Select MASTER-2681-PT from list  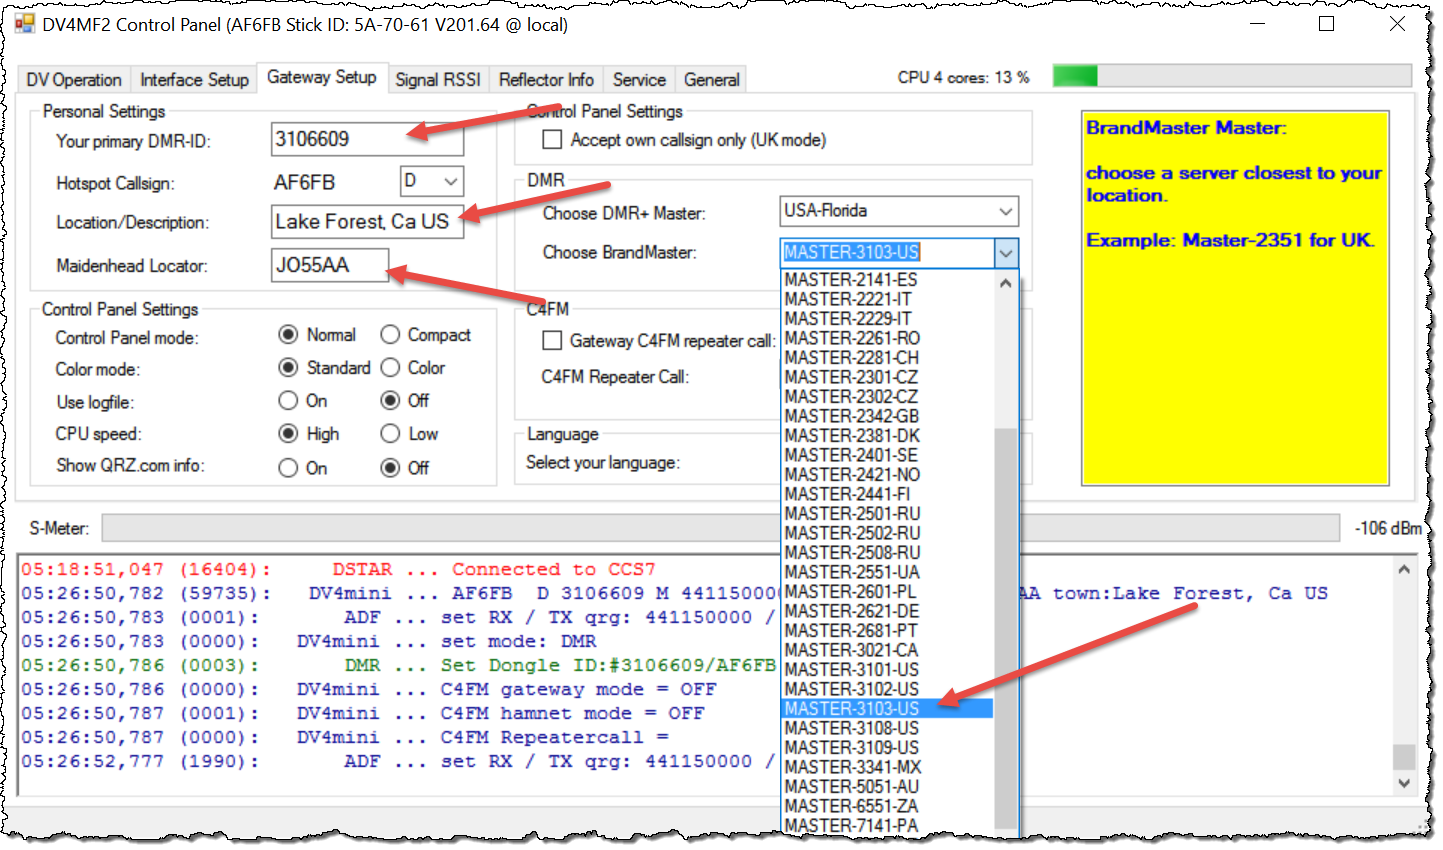pos(887,630)
